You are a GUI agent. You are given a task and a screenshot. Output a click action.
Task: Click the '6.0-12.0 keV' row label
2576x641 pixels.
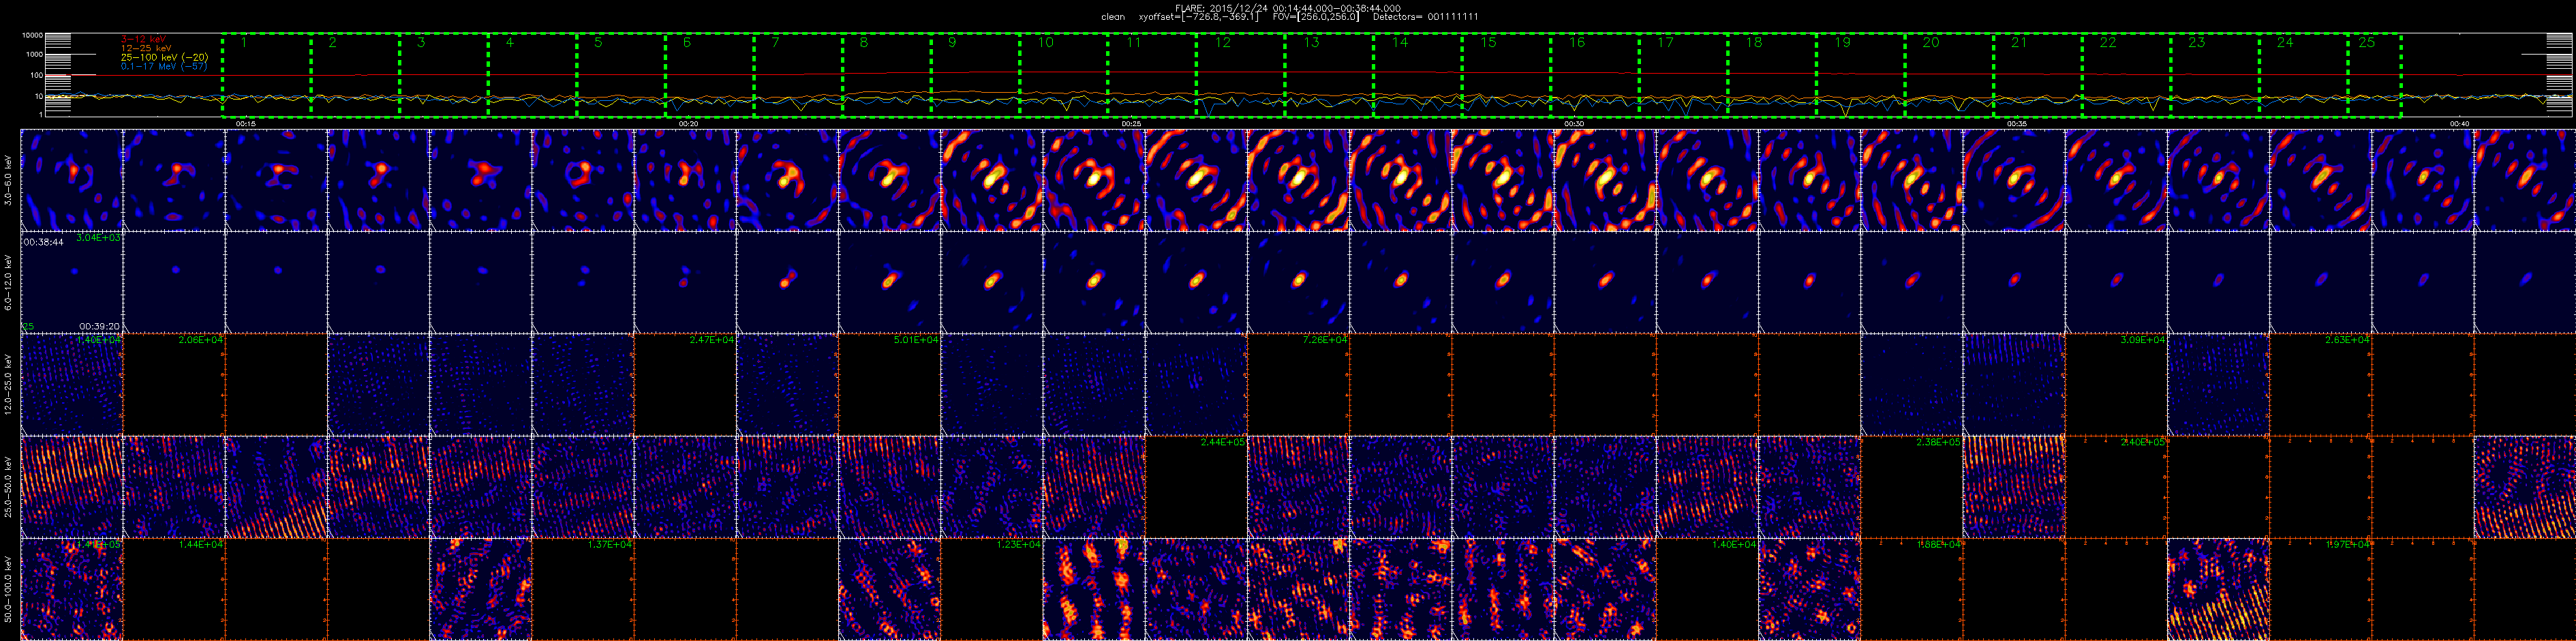(9, 282)
